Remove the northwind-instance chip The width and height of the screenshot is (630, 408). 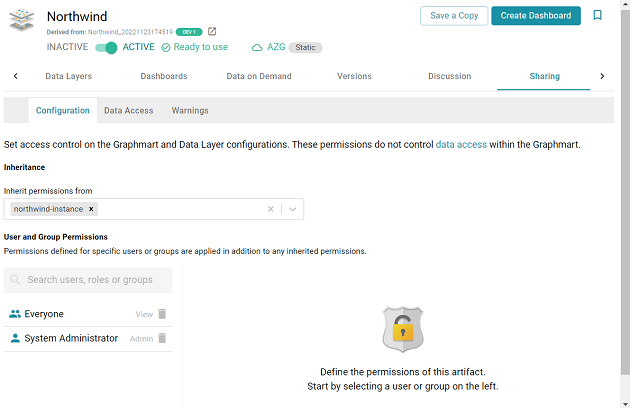(92, 209)
